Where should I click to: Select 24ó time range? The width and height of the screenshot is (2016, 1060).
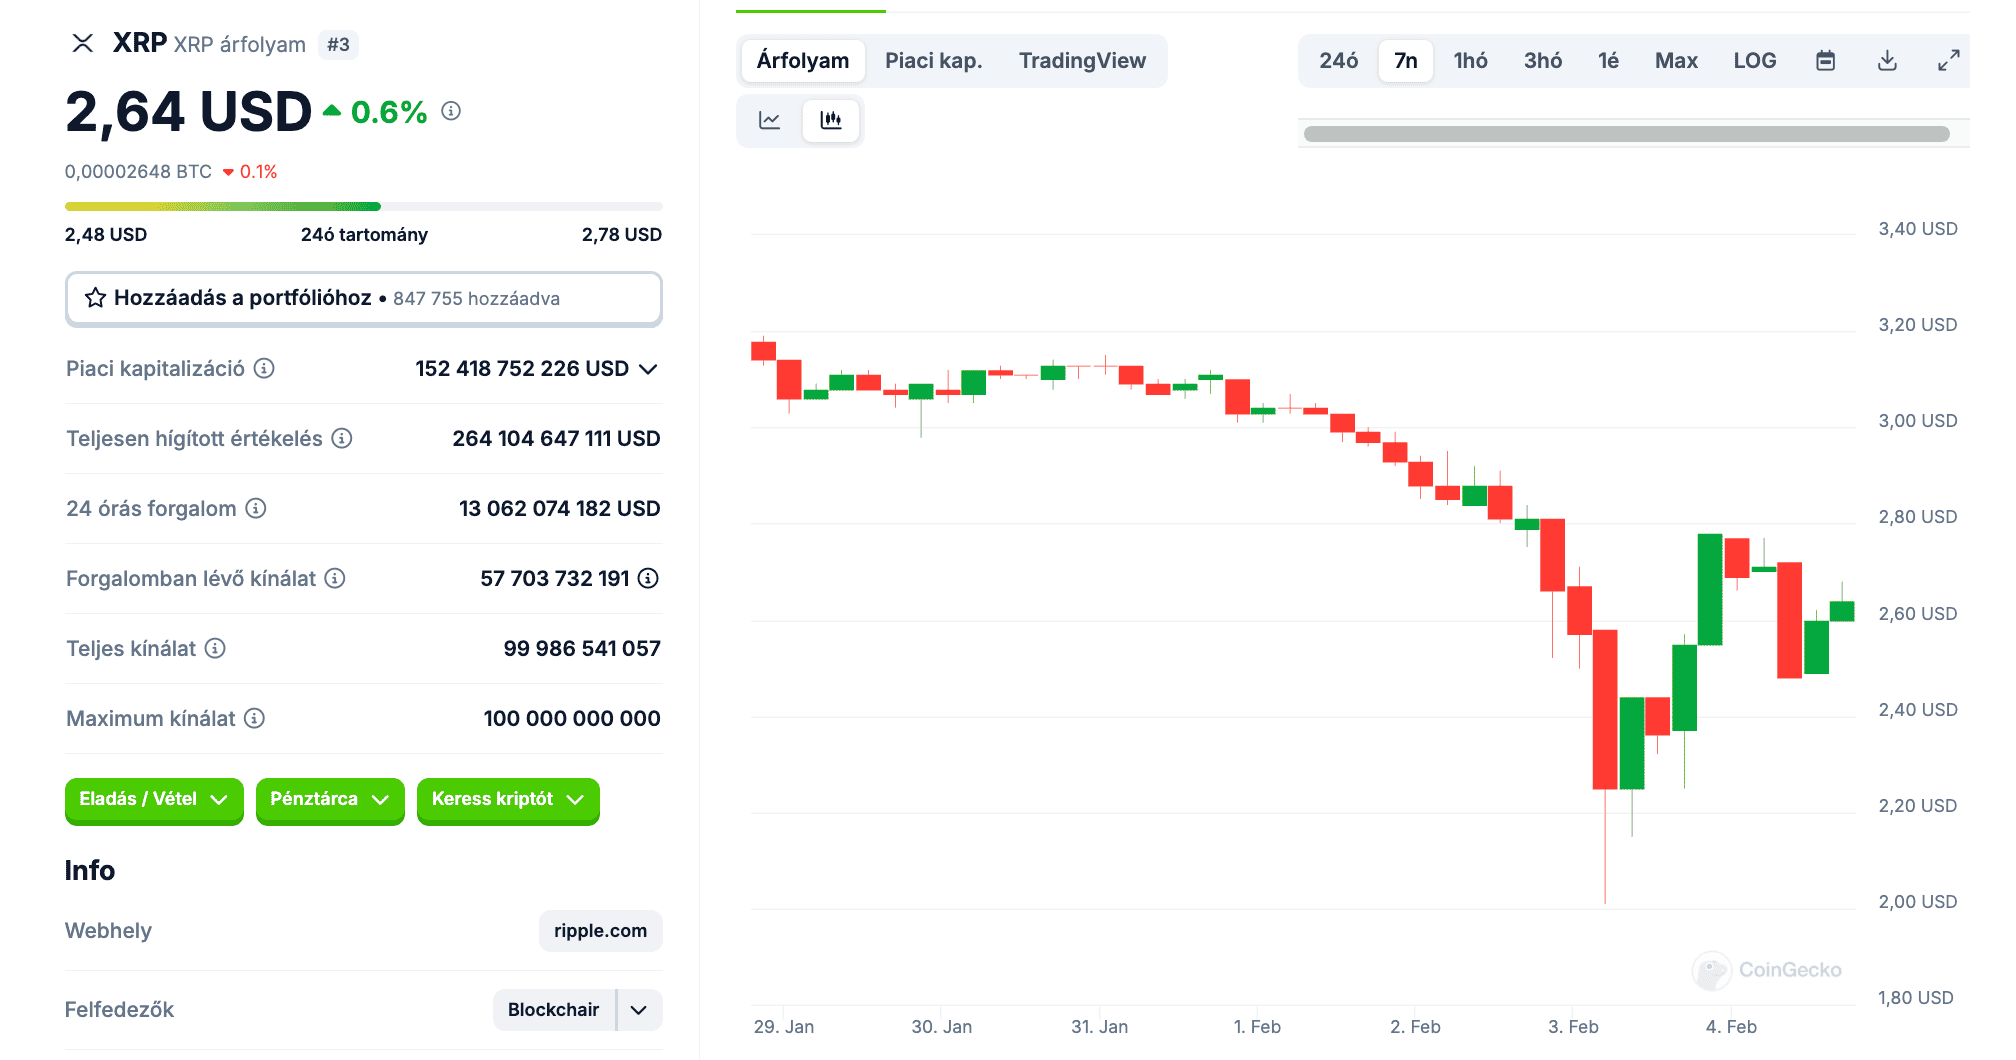coord(1338,61)
